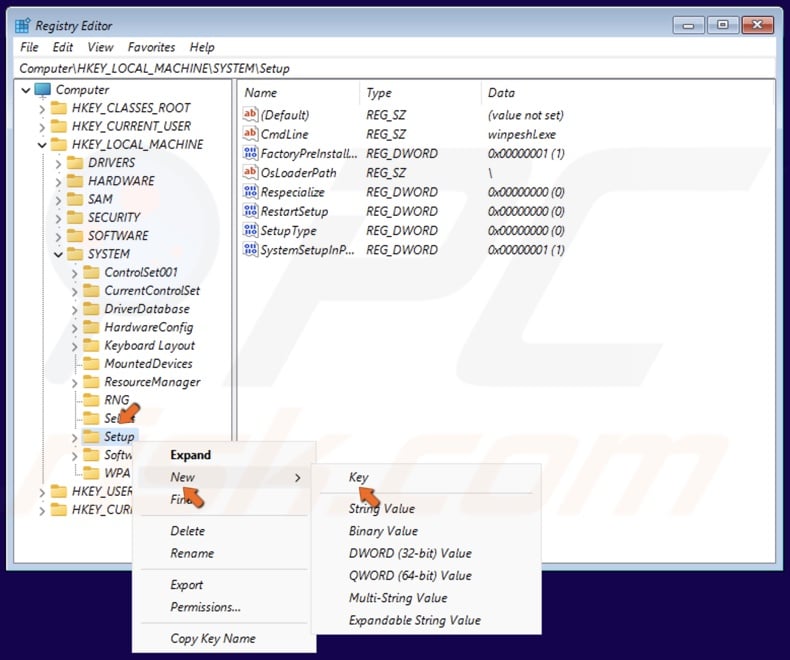790x660 pixels.
Task: Click the DWORD icon beside Respecialize
Action: tap(250, 192)
